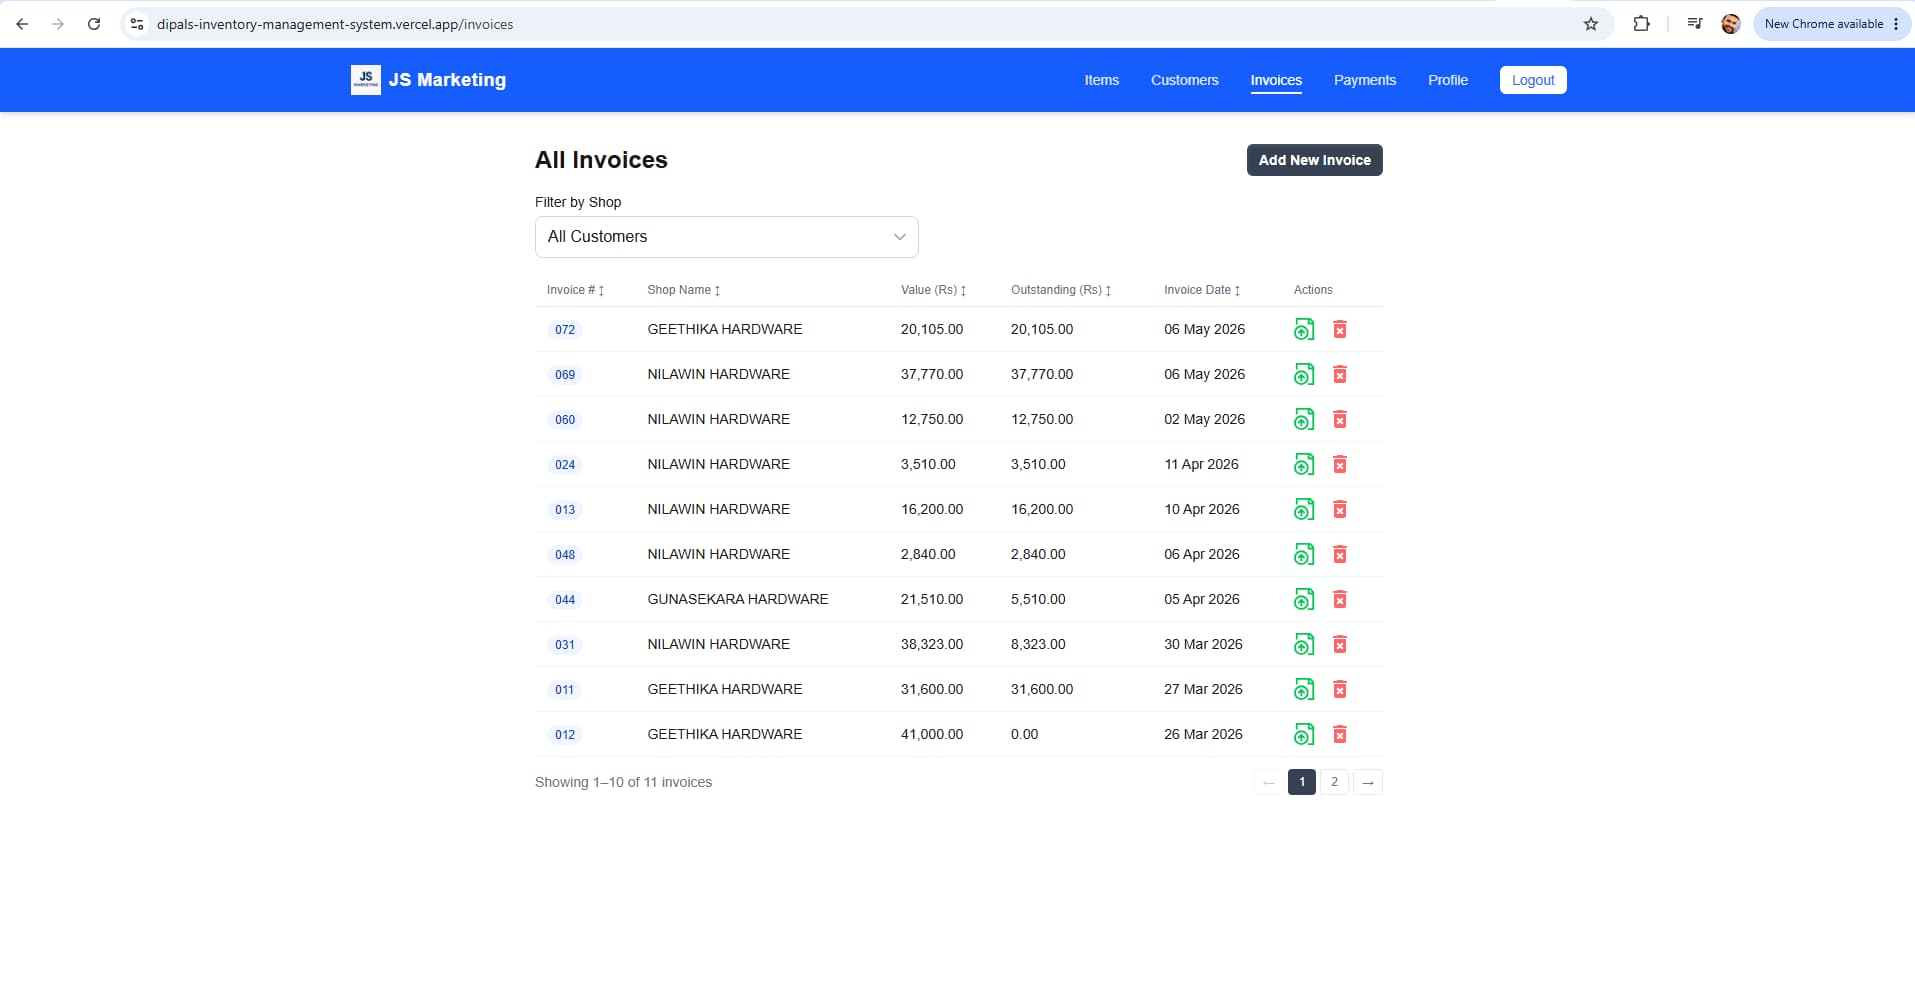Open payment icon for invoice 012

[x=1303, y=734]
